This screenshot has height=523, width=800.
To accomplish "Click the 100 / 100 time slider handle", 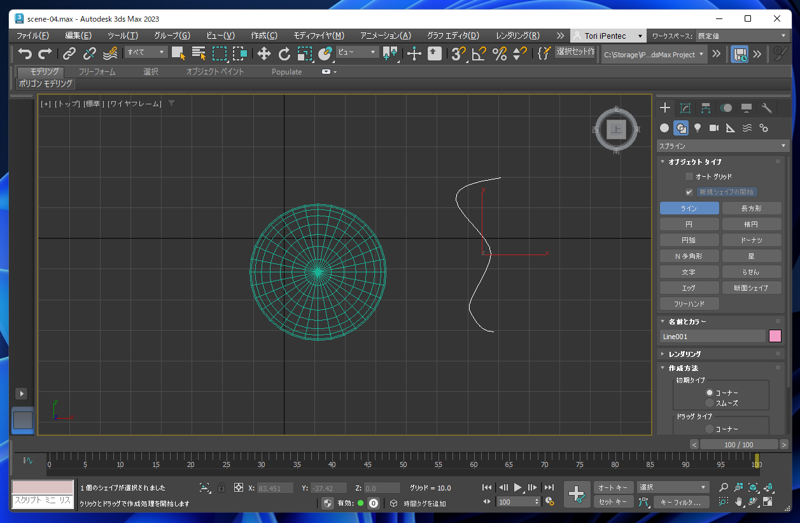I will (x=738, y=444).
